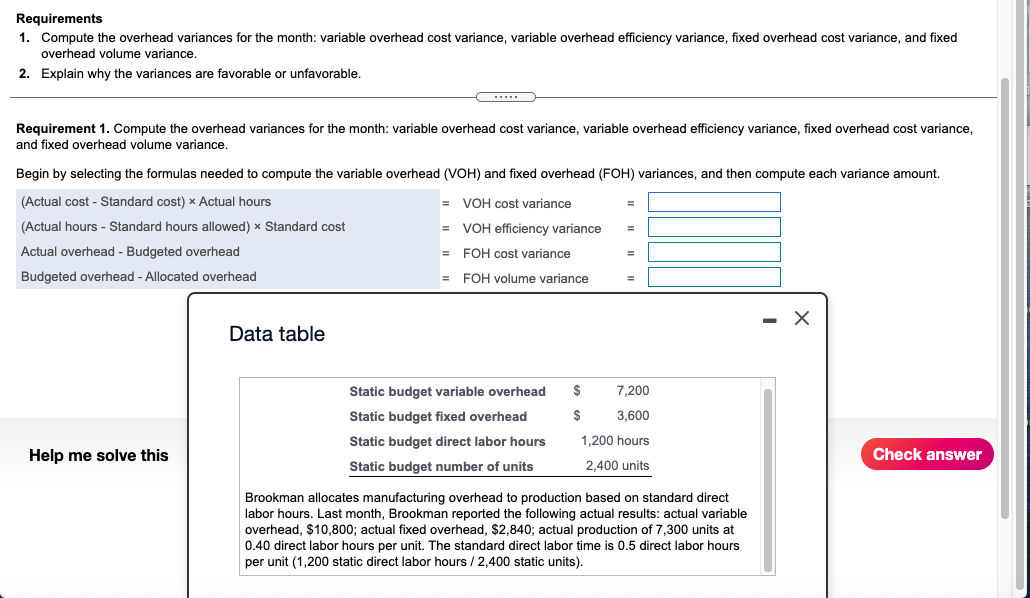This screenshot has height=598, width=1030.
Task: Click the Brookman overhead allocation paragraph
Action: [496, 530]
